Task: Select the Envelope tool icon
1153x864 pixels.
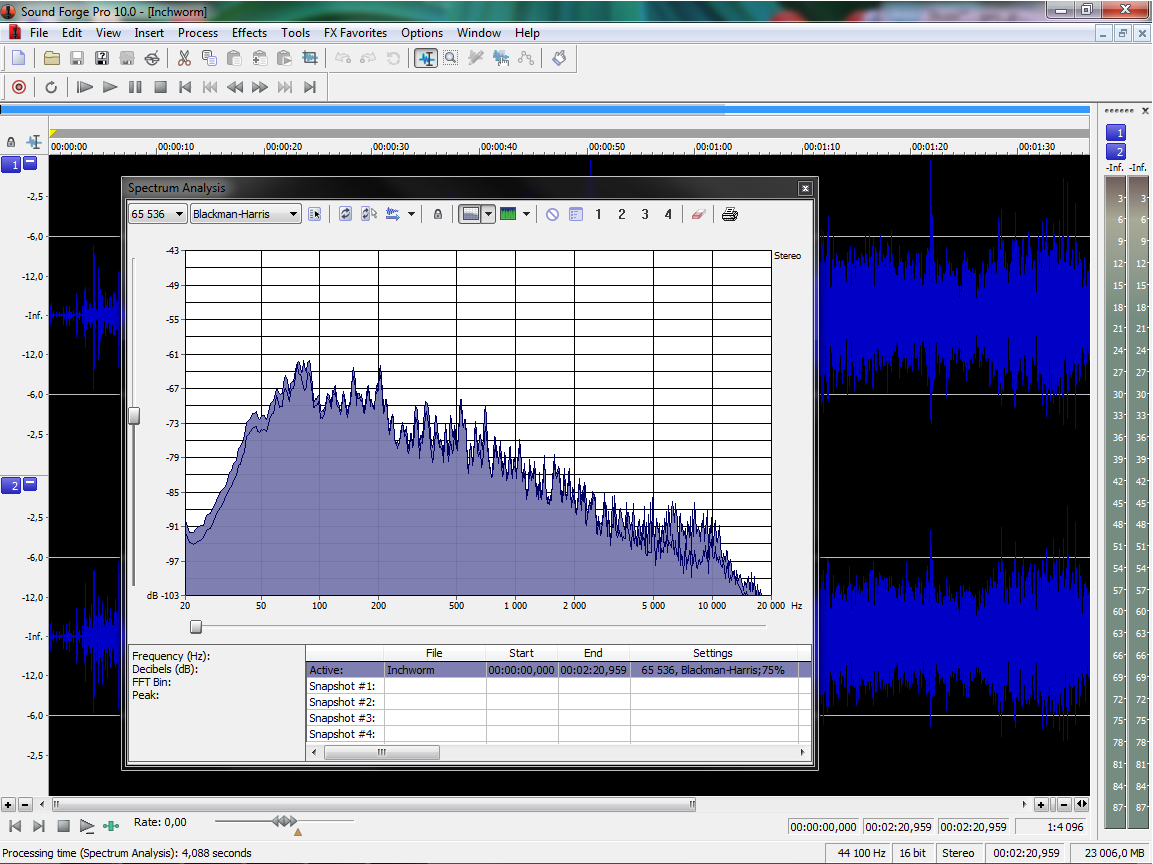Action: point(526,58)
